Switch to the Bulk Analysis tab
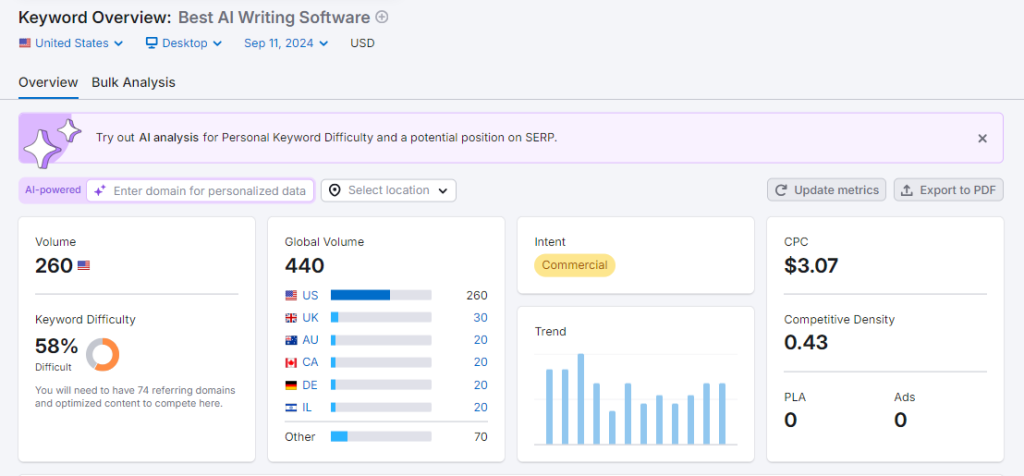The width and height of the screenshot is (1024, 476). pos(133,82)
